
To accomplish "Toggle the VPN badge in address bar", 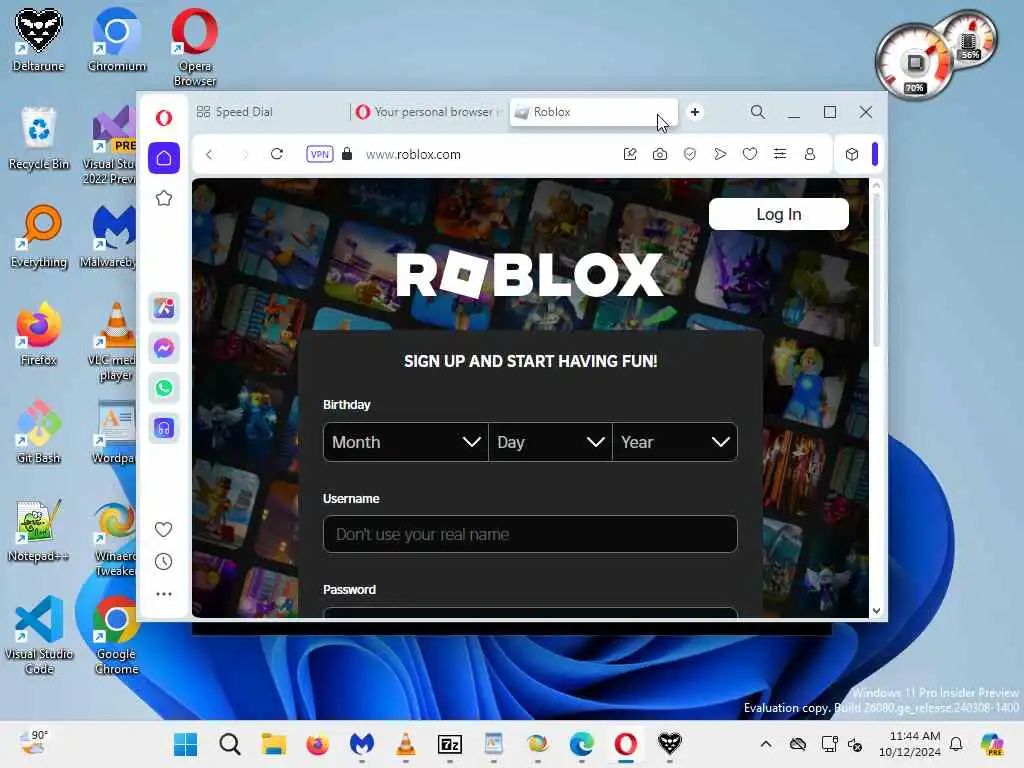I will 319,154.
